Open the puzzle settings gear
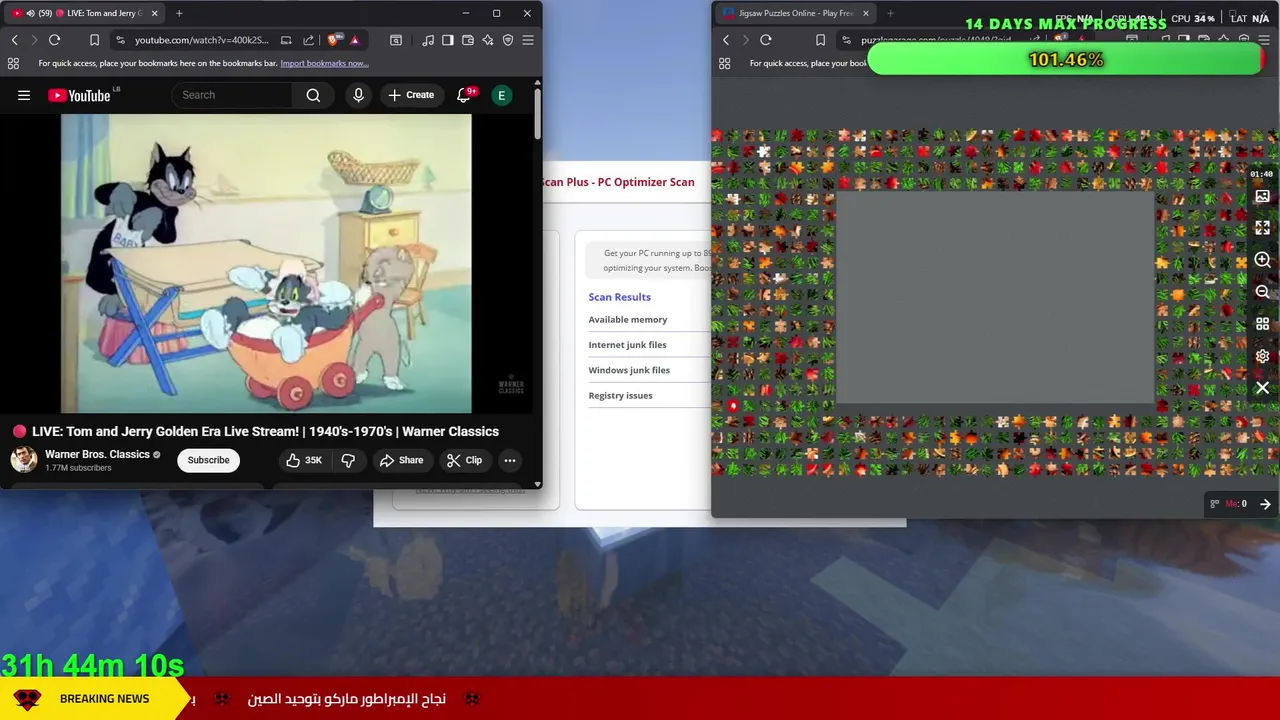This screenshot has height=720, width=1280. pos(1262,356)
